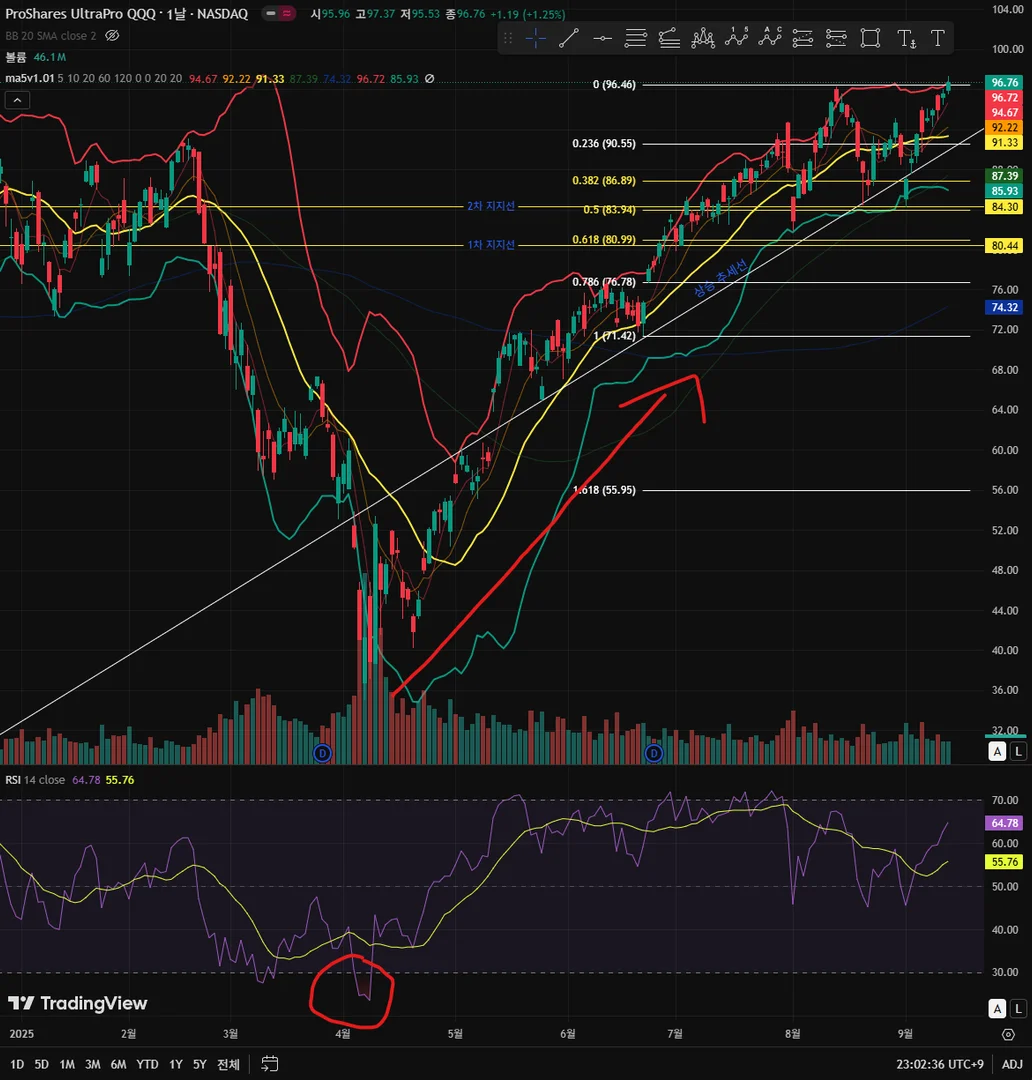Select the Elliott impulse wave 1-5 tool
1032x1080 pixels.
coord(736,39)
